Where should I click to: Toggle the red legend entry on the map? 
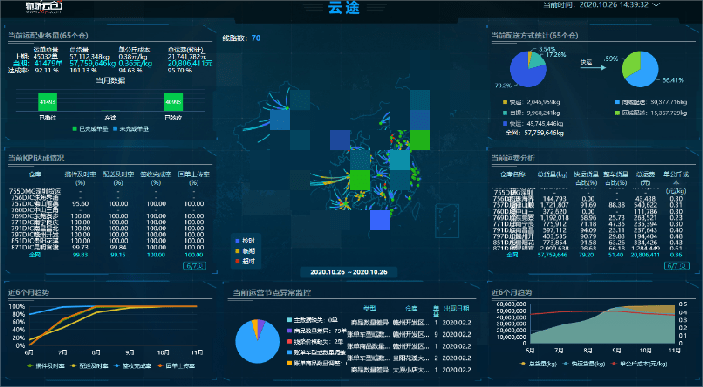[x=245, y=261]
